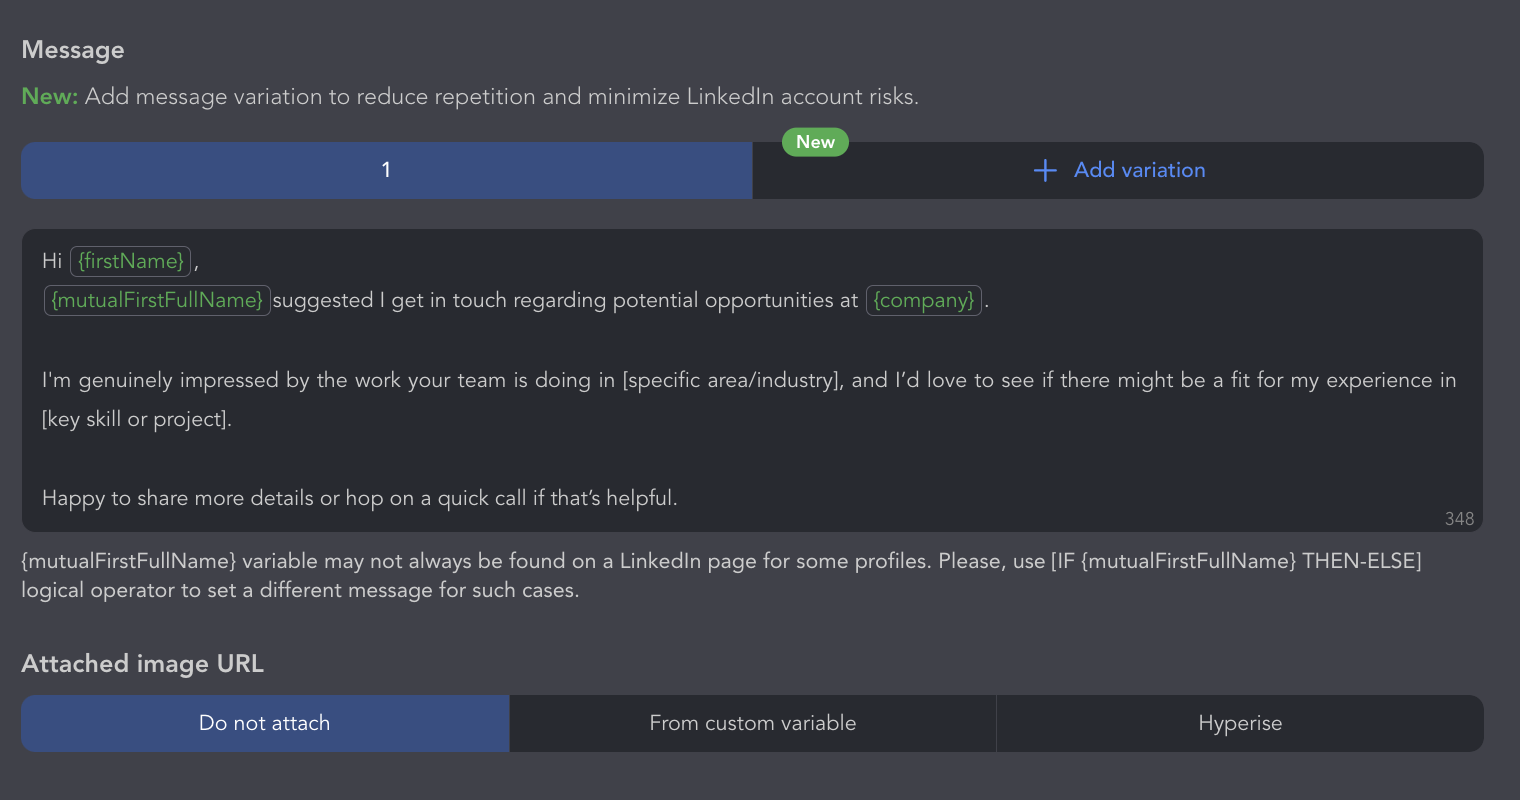Image resolution: width=1520 pixels, height=800 pixels.
Task: Click the {firstName} variable chip
Action: pyautogui.click(x=131, y=261)
